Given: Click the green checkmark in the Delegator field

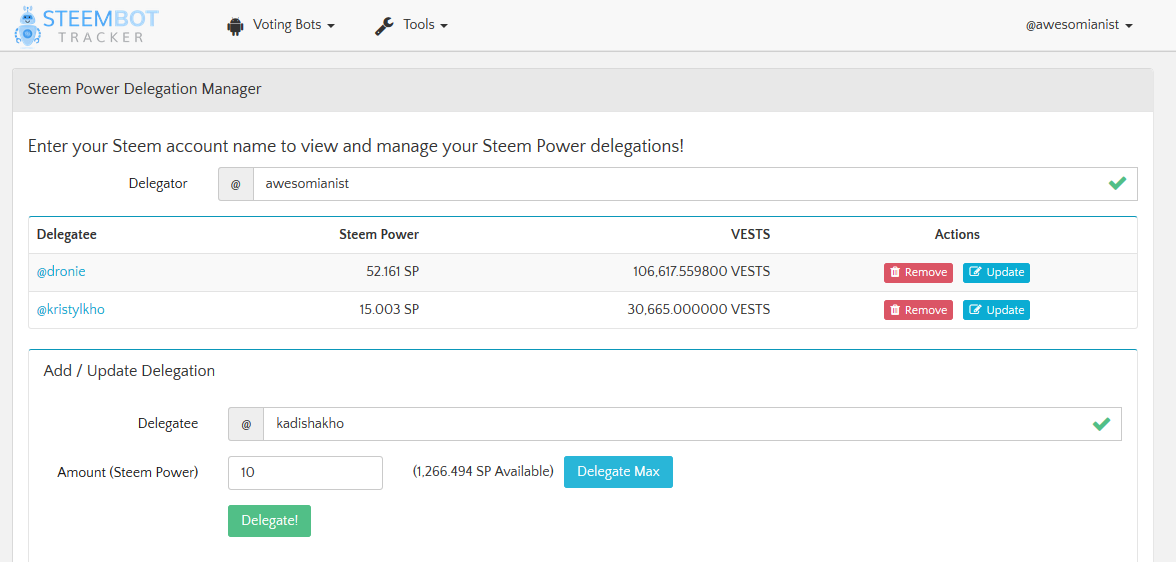Looking at the screenshot, I should 1118,183.
